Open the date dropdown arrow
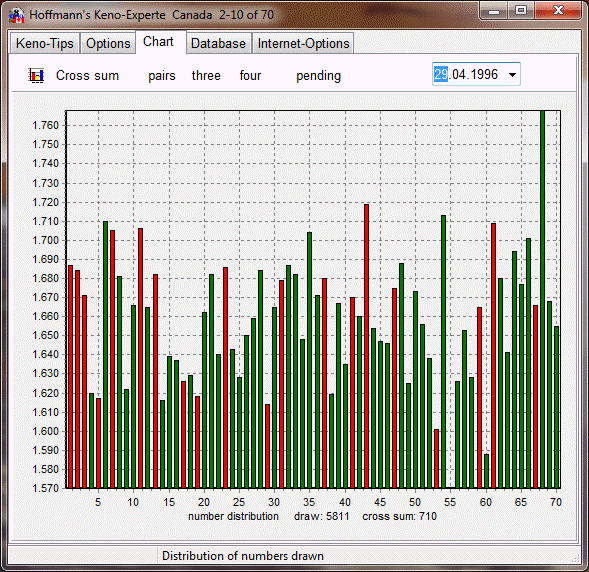Screen dimensions: 589x572 tap(512, 75)
